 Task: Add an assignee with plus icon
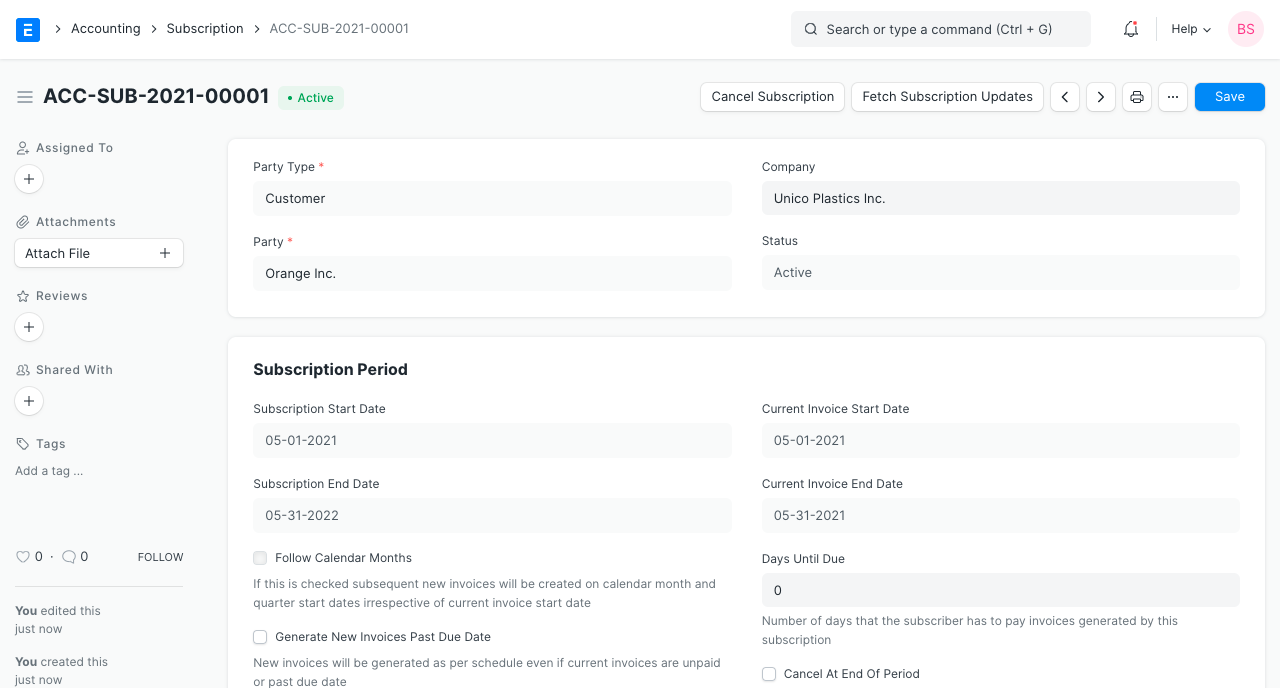click(29, 179)
